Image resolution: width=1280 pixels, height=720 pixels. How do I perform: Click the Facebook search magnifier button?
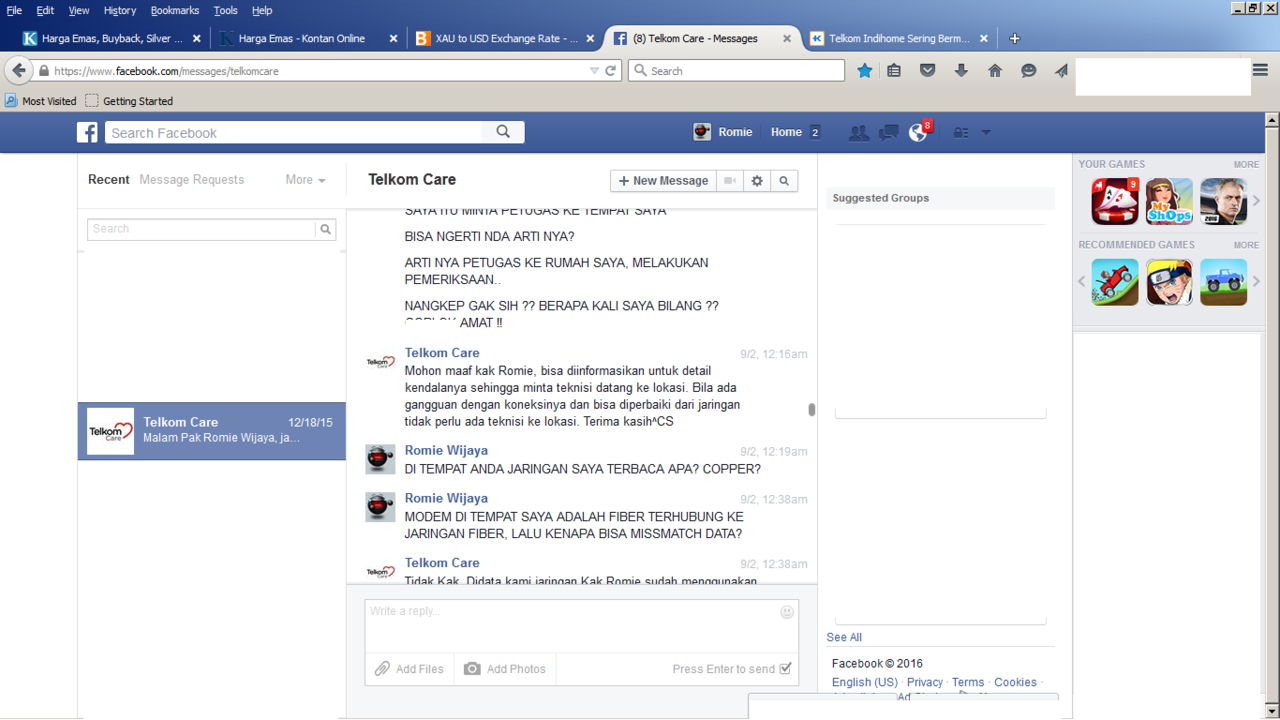(x=503, y=132)
